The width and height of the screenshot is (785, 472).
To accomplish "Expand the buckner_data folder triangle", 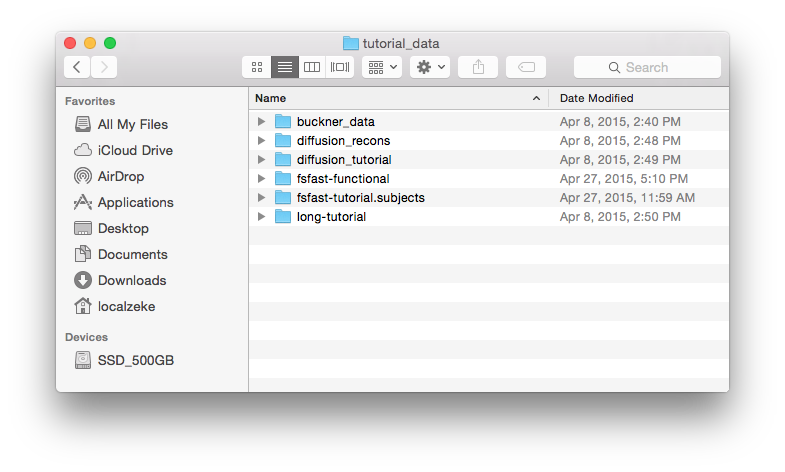I will tap(262, 122).
